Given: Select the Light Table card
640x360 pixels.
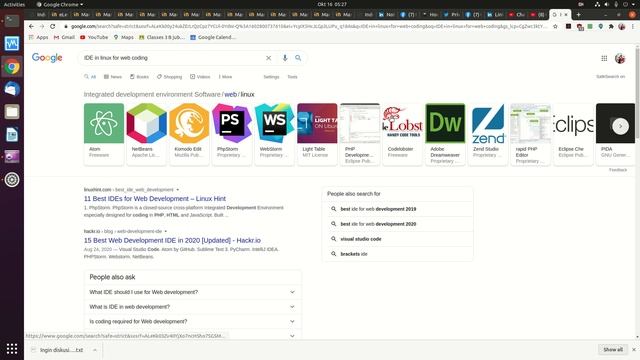Looking at the screenshot, I should (x=317, y=134).
